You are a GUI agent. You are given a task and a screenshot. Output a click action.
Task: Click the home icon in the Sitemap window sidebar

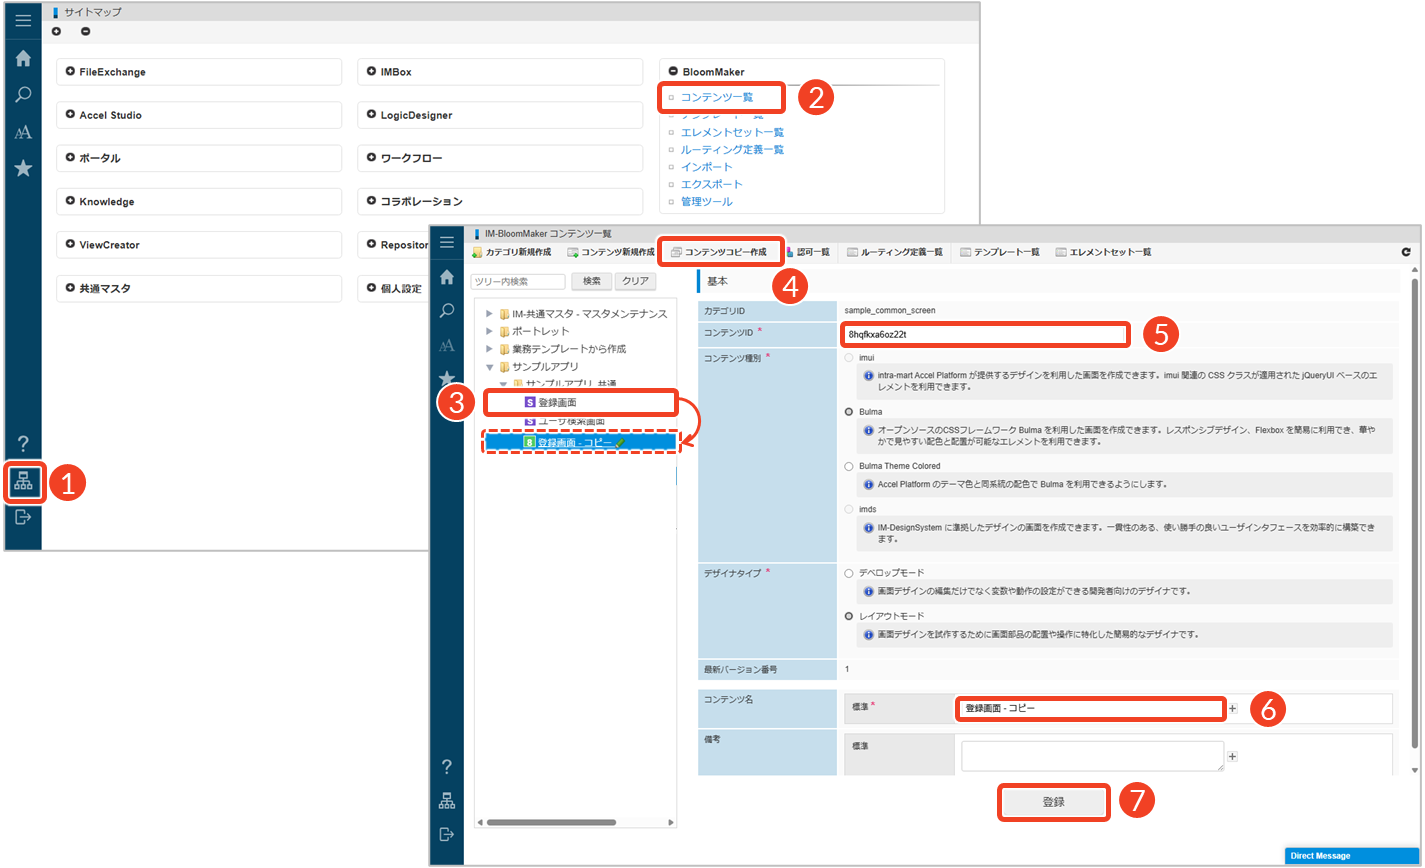(23, 59)
